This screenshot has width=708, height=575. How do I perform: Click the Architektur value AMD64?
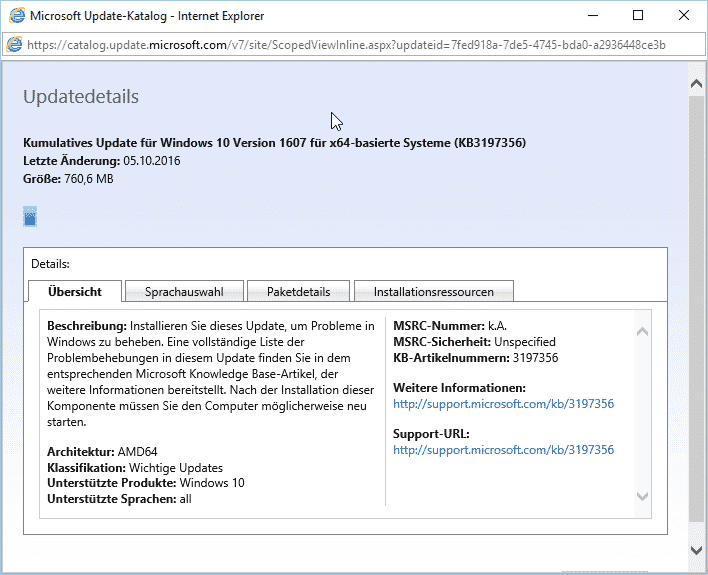pos(137,452)
